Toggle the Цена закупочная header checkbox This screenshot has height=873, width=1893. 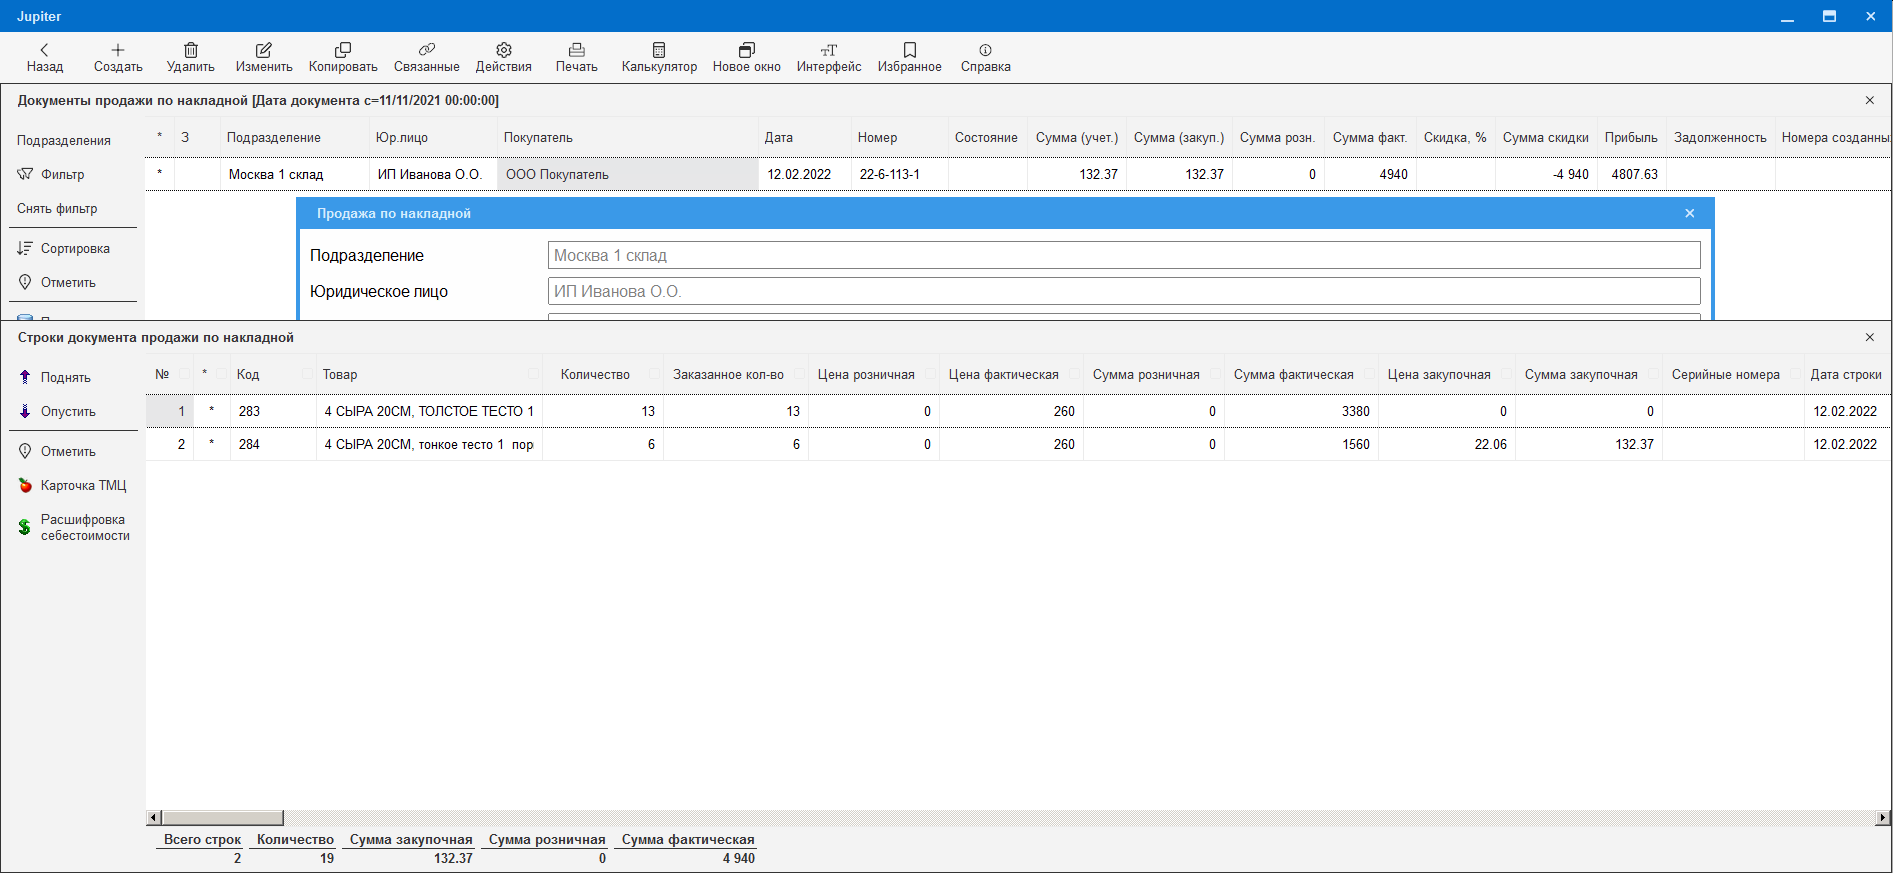(1506, 374)
